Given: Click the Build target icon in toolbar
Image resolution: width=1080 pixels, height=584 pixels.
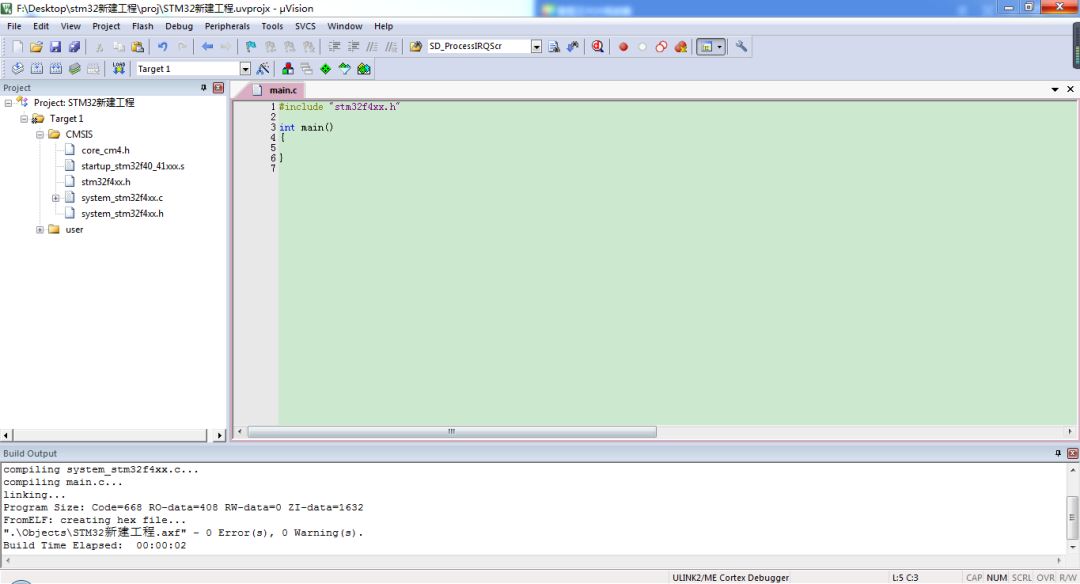Looking at the screenshot, I should 37,69.
